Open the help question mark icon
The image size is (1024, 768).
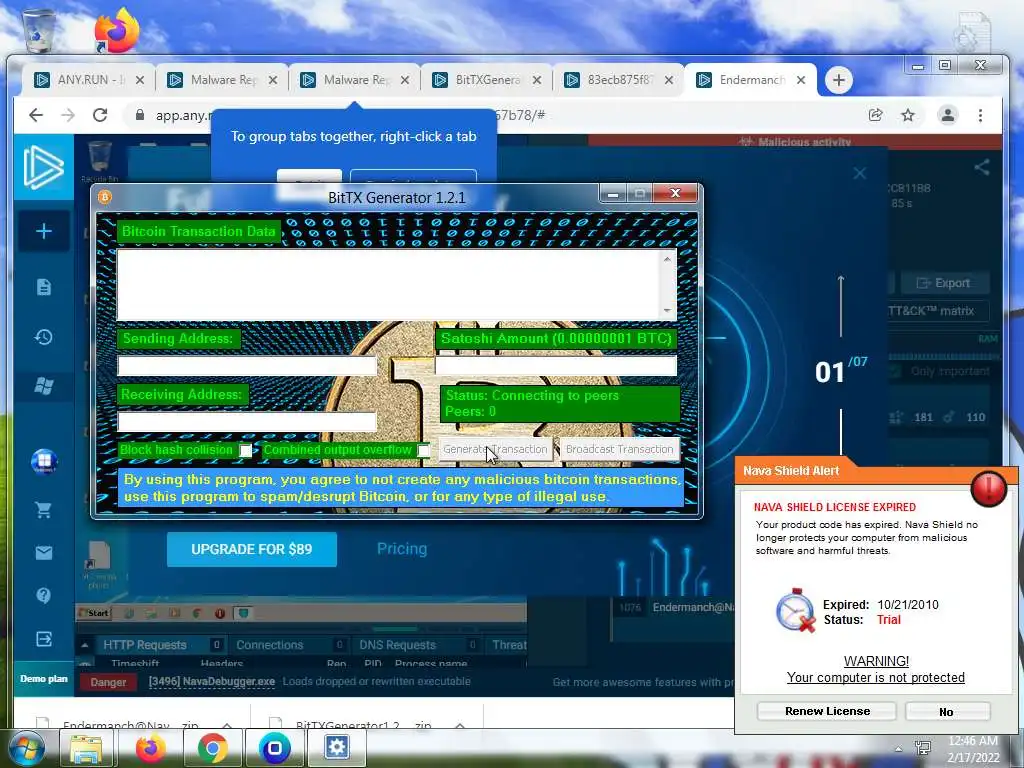tap(44, 596)
